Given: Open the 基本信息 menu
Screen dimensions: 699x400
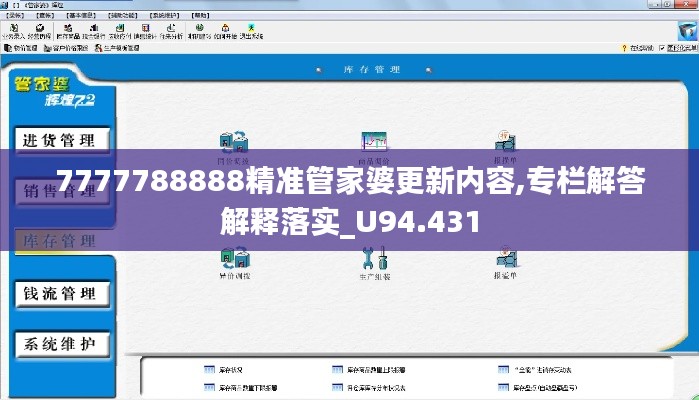Looking at the screenshot, I should pyautogui.click(x=81, y=15).
